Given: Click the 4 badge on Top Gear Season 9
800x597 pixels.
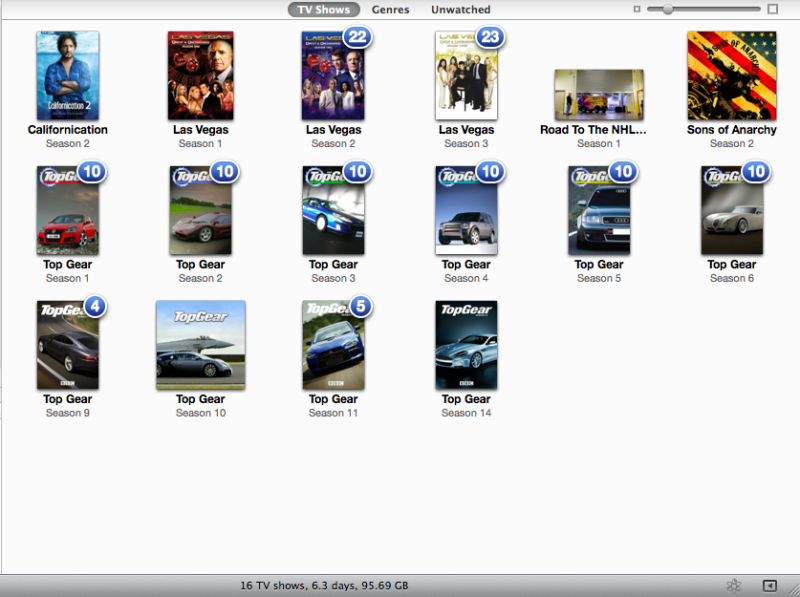Looking at the screenshot, I should pyautogui.click(x=95, y=306).
